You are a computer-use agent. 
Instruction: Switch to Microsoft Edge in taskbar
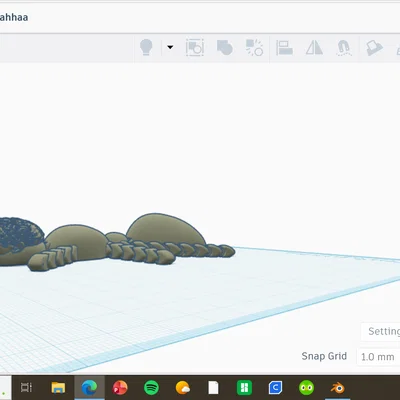tap(89, 388)
